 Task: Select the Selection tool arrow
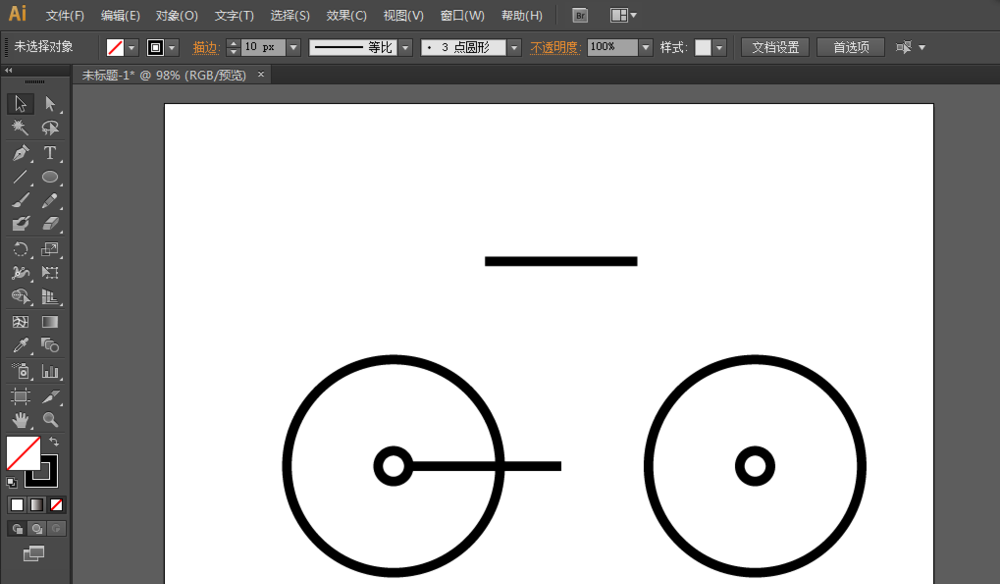pyautogui.click(x=20, y=103)
